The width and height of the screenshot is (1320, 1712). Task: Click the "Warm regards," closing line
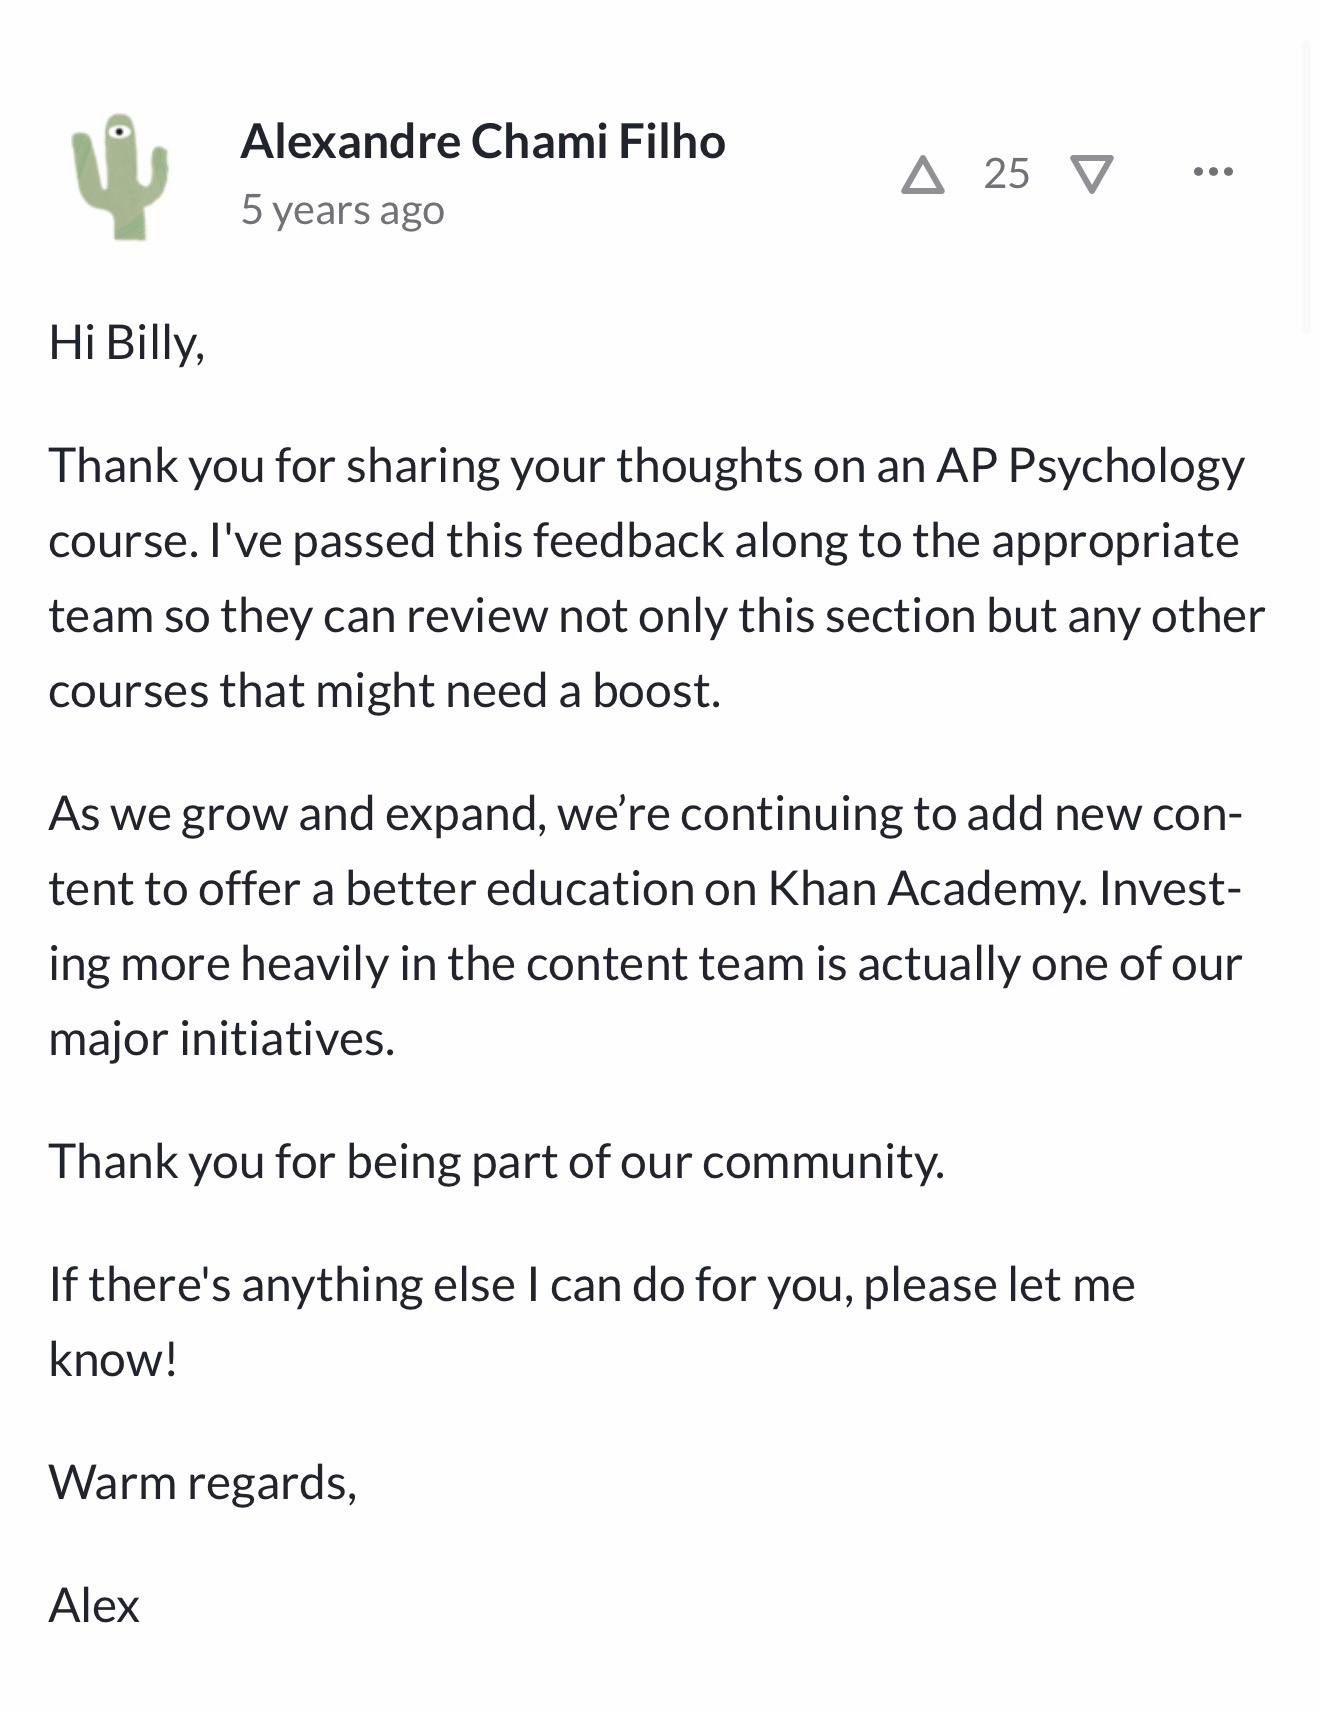203,1483
